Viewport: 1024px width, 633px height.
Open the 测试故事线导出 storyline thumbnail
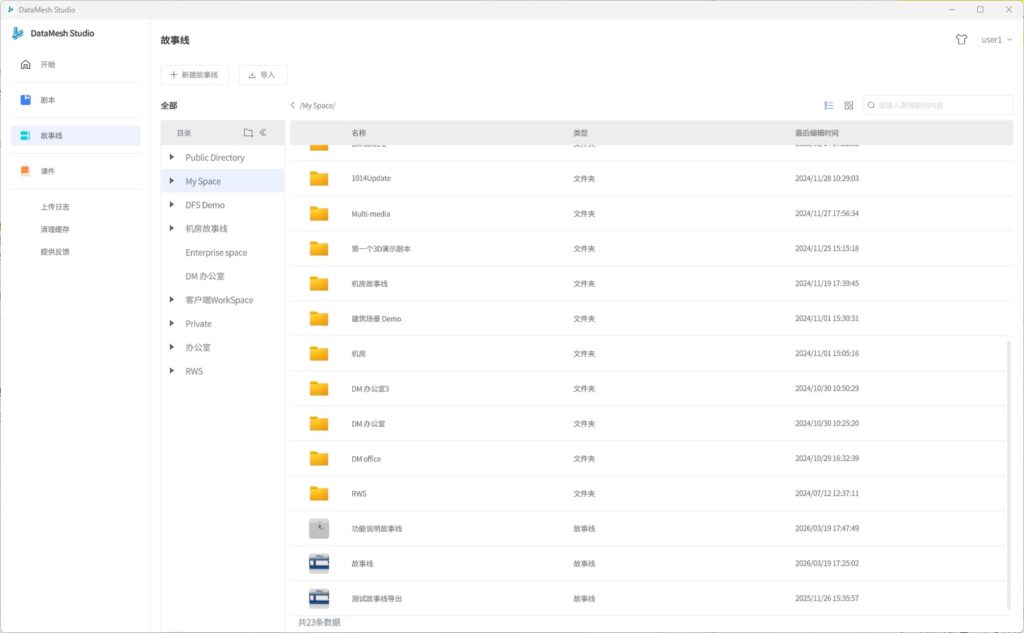319,598
